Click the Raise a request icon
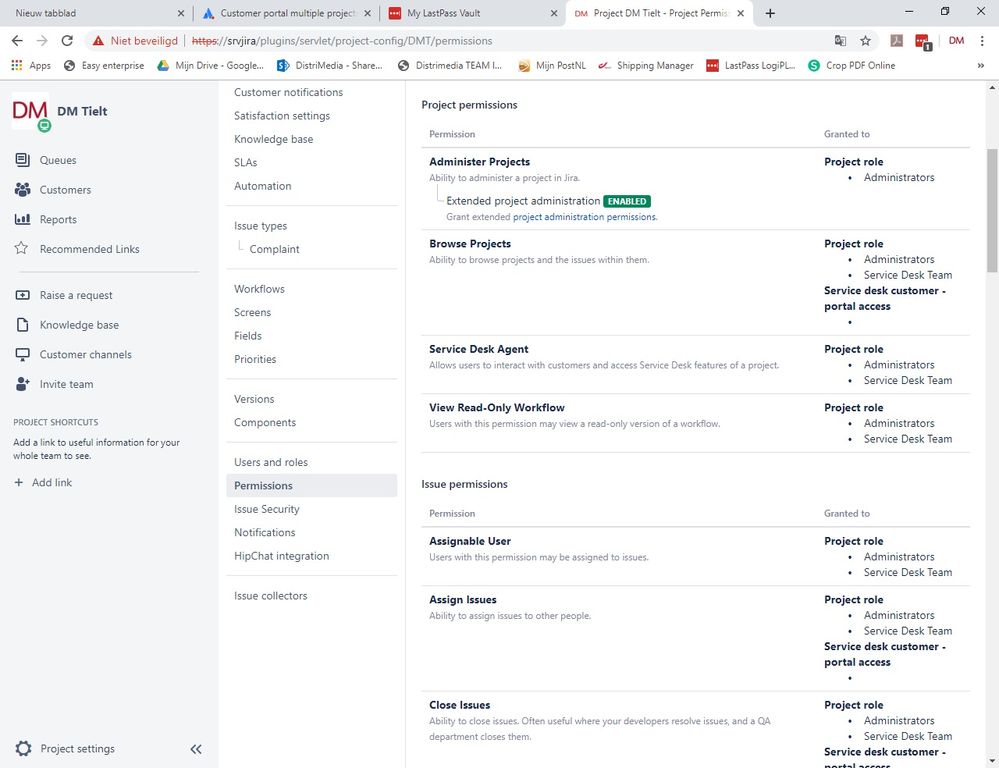The image size is (999, 768). [x=22, y=295]
